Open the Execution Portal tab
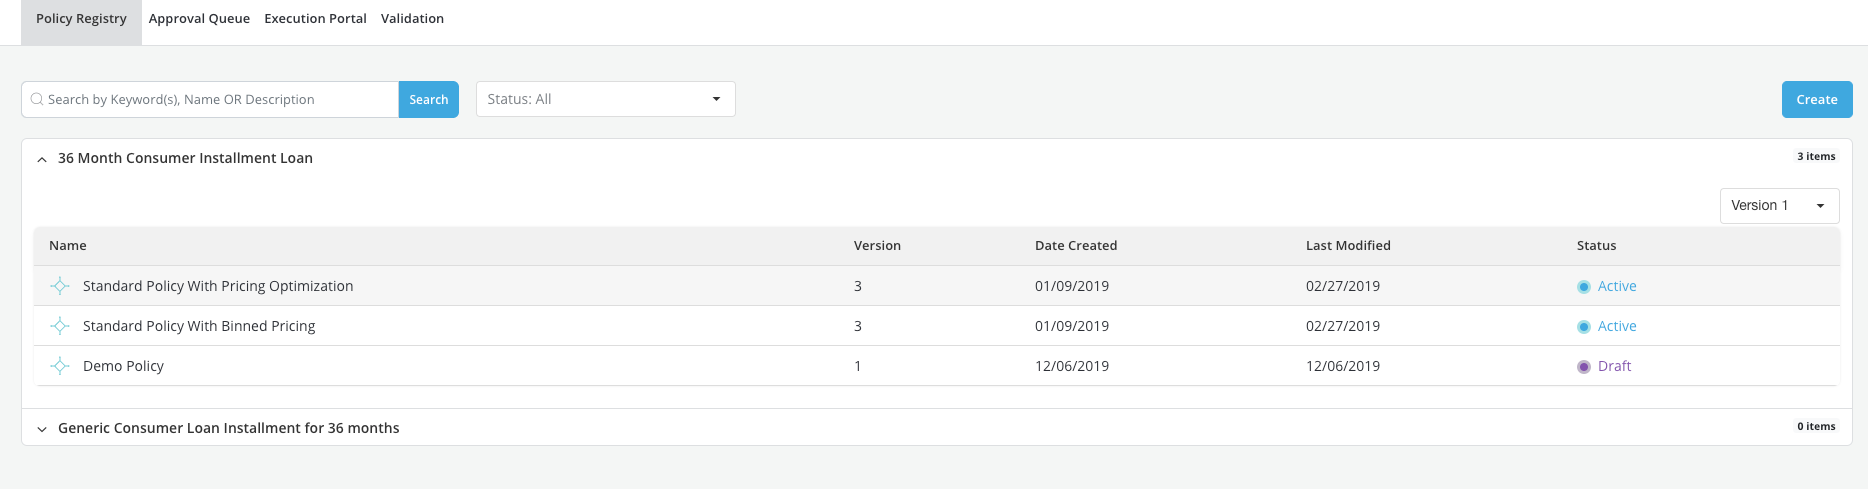The height and width of the screenshot is (489, 1868). [x=315, y=19]
